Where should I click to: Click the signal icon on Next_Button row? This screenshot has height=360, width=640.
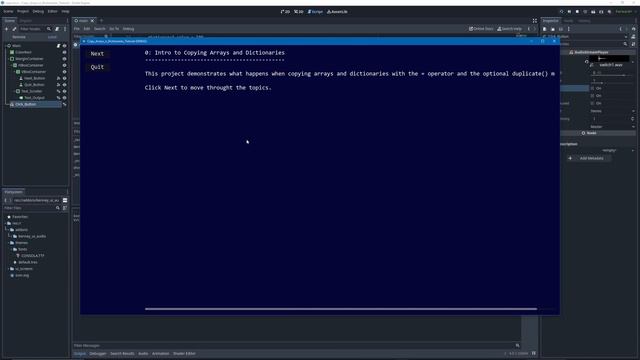click(x=58, y=78)
